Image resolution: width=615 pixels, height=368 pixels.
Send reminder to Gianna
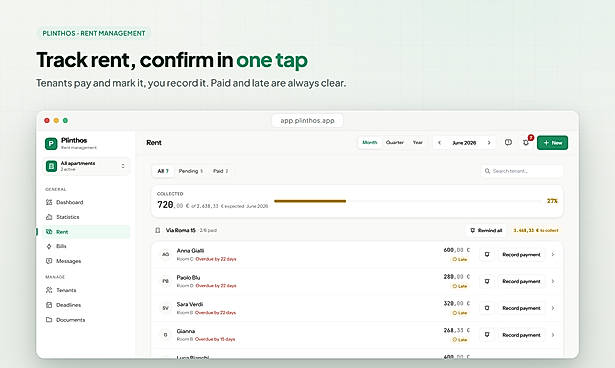[x=487, y=335]
